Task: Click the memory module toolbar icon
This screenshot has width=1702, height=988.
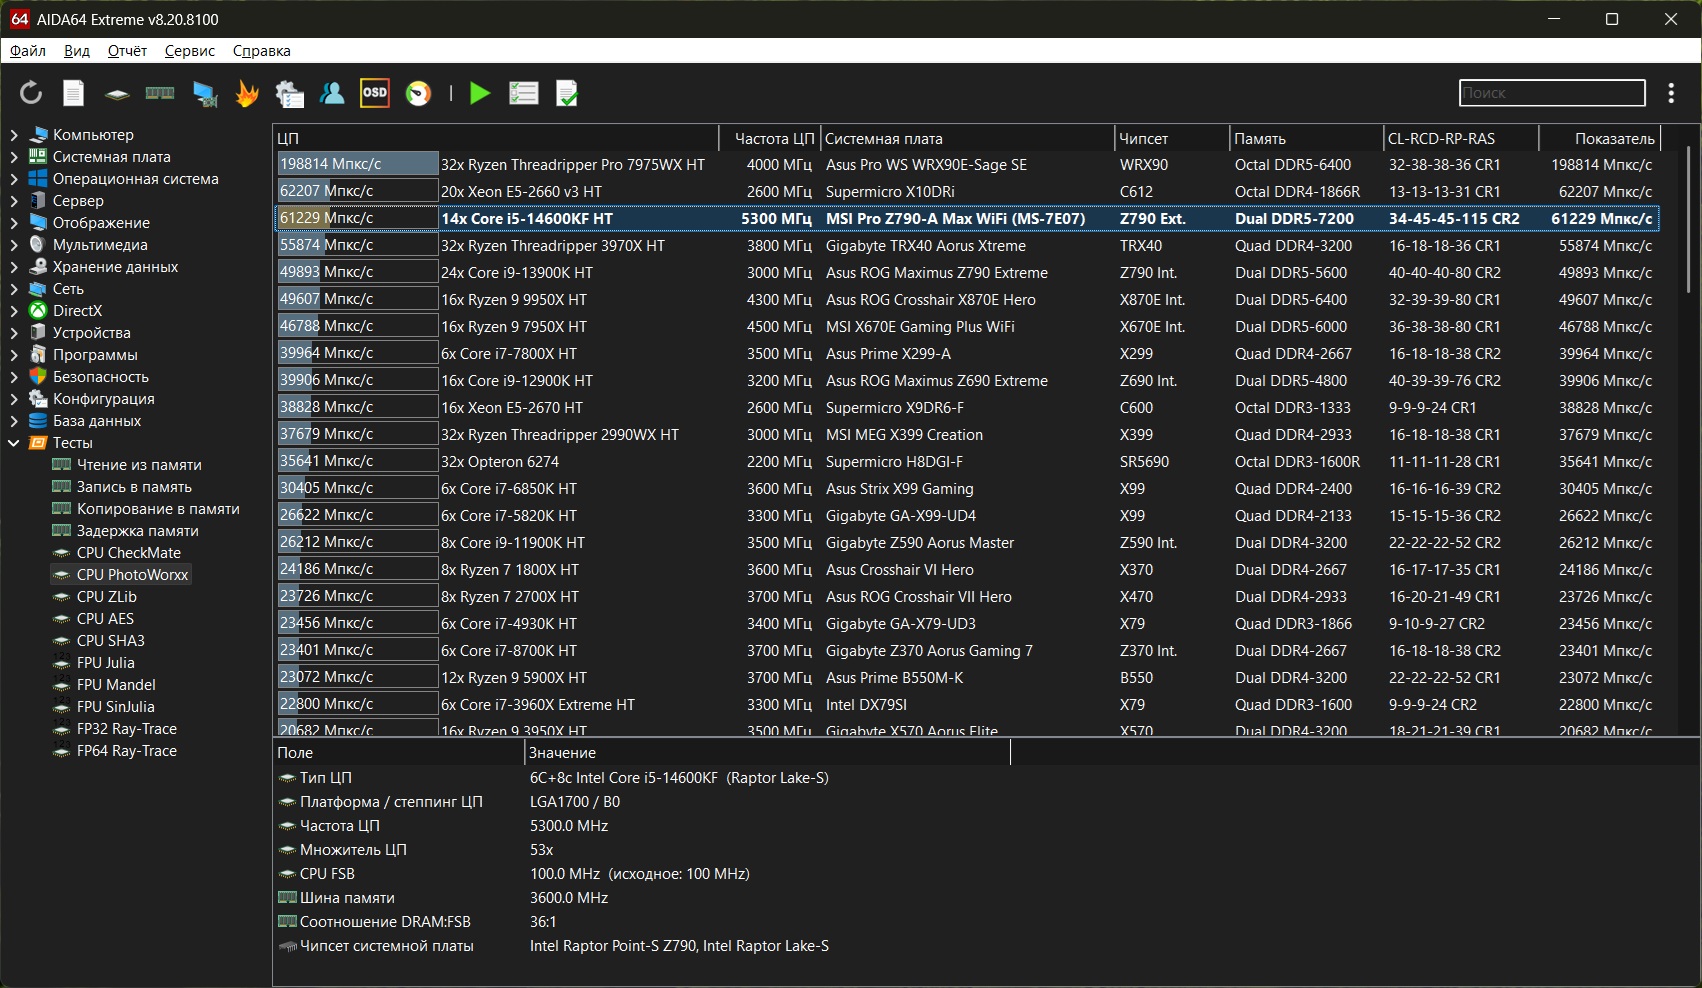Action: [x=160, y=93]
